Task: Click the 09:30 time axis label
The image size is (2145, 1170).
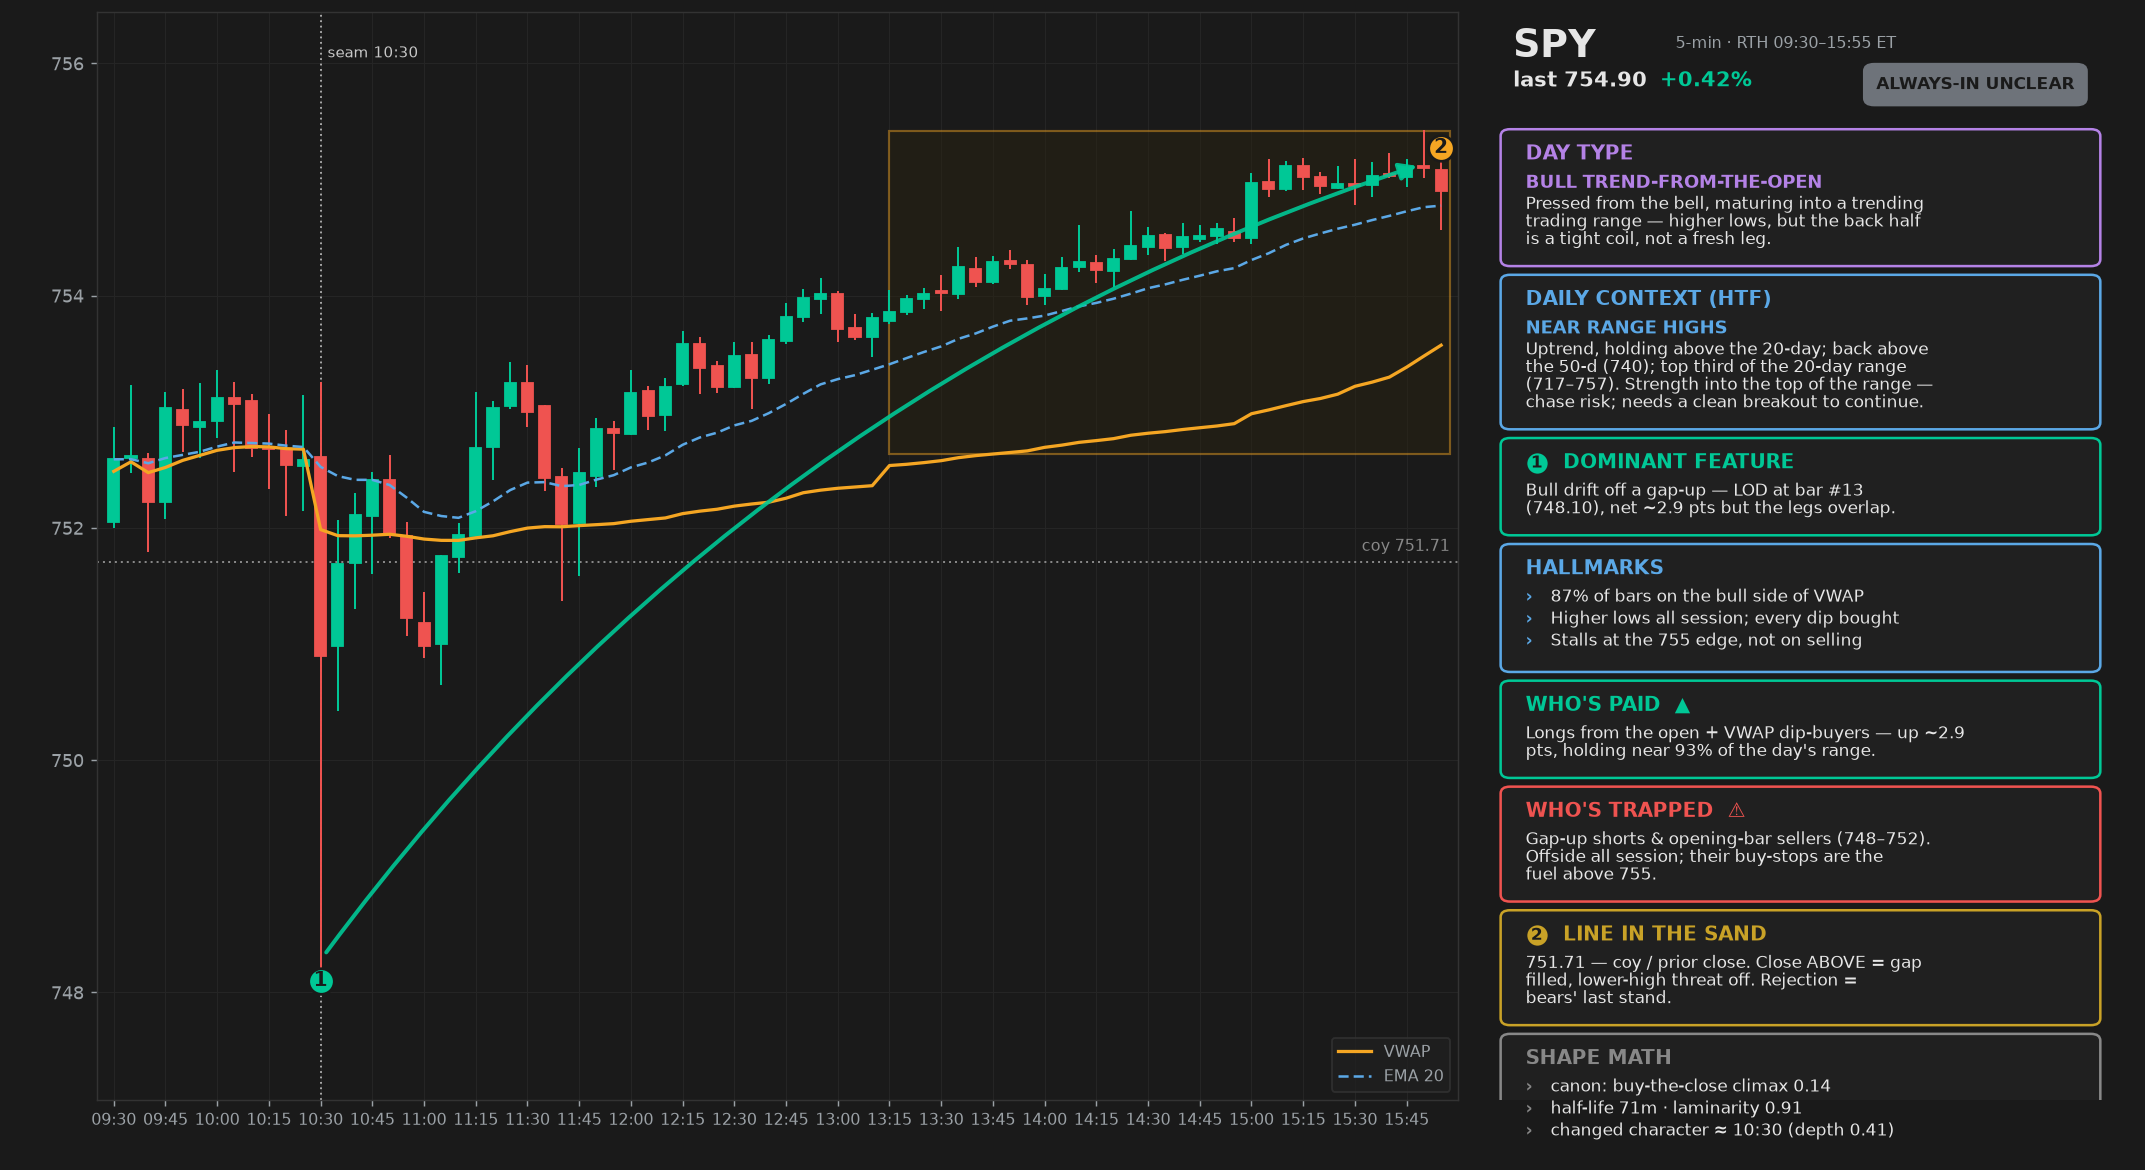Action: pyautogui.click(x=114, y=1120)
